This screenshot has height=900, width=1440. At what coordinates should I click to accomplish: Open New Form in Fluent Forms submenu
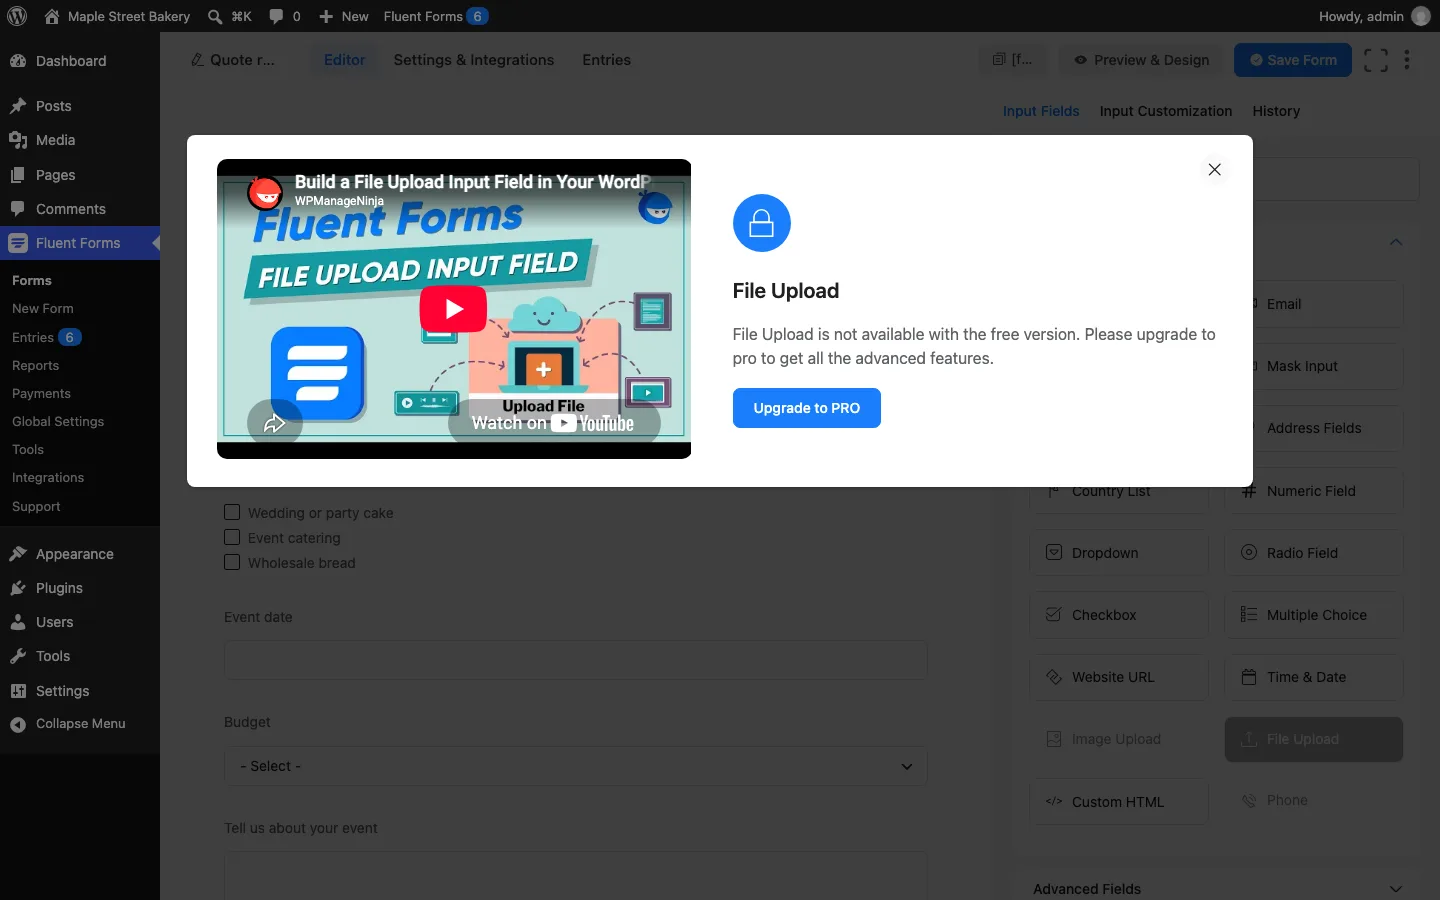[43, 309]
